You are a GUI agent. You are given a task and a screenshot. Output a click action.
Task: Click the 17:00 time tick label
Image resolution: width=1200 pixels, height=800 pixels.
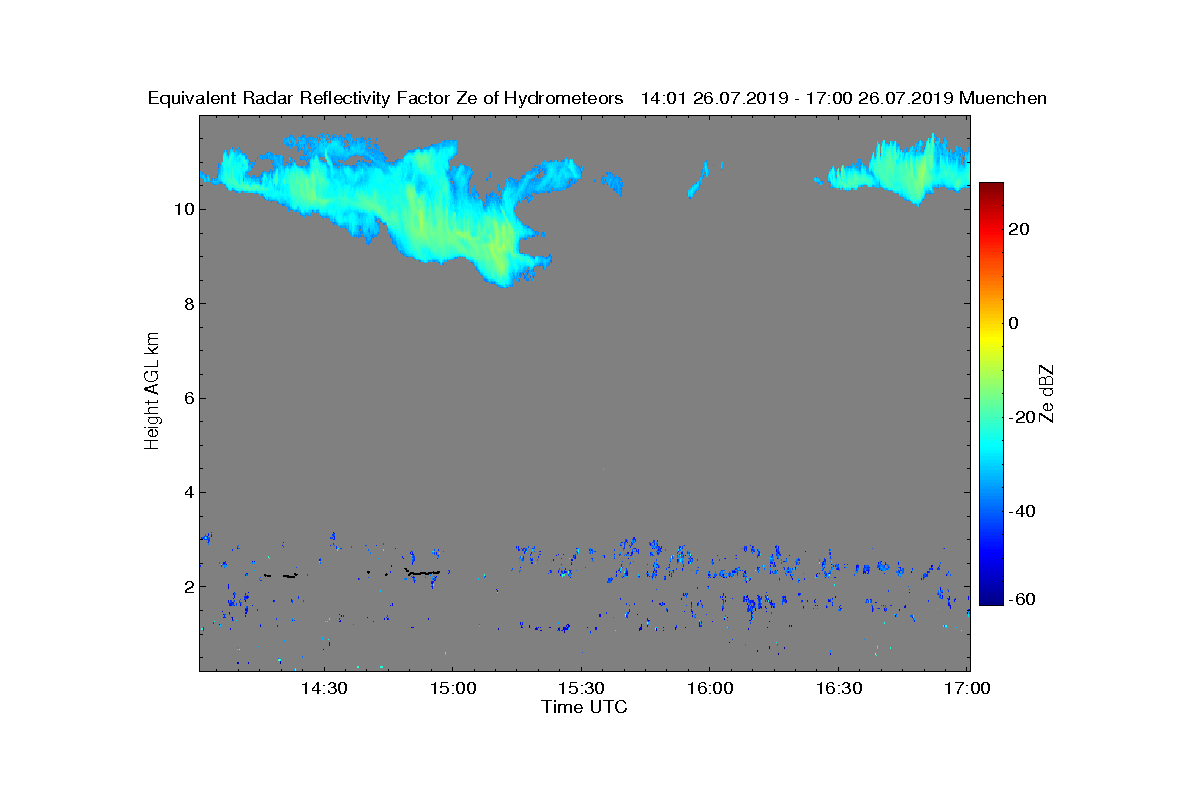[967, 688]
